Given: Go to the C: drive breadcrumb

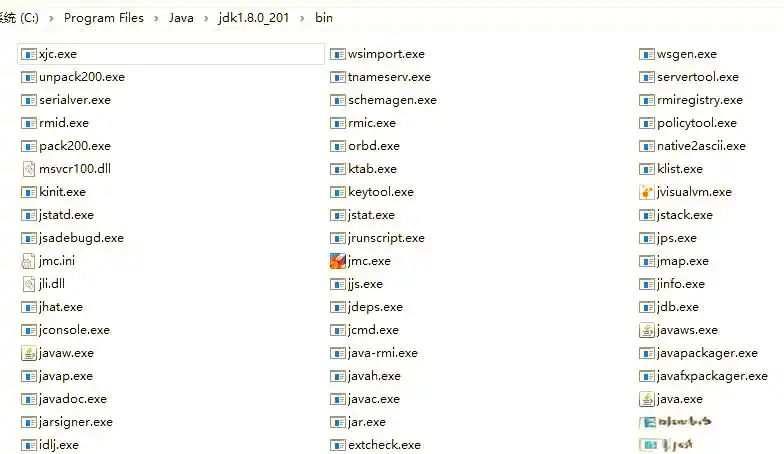Looking at the screenshot, I should pos(19,18).
